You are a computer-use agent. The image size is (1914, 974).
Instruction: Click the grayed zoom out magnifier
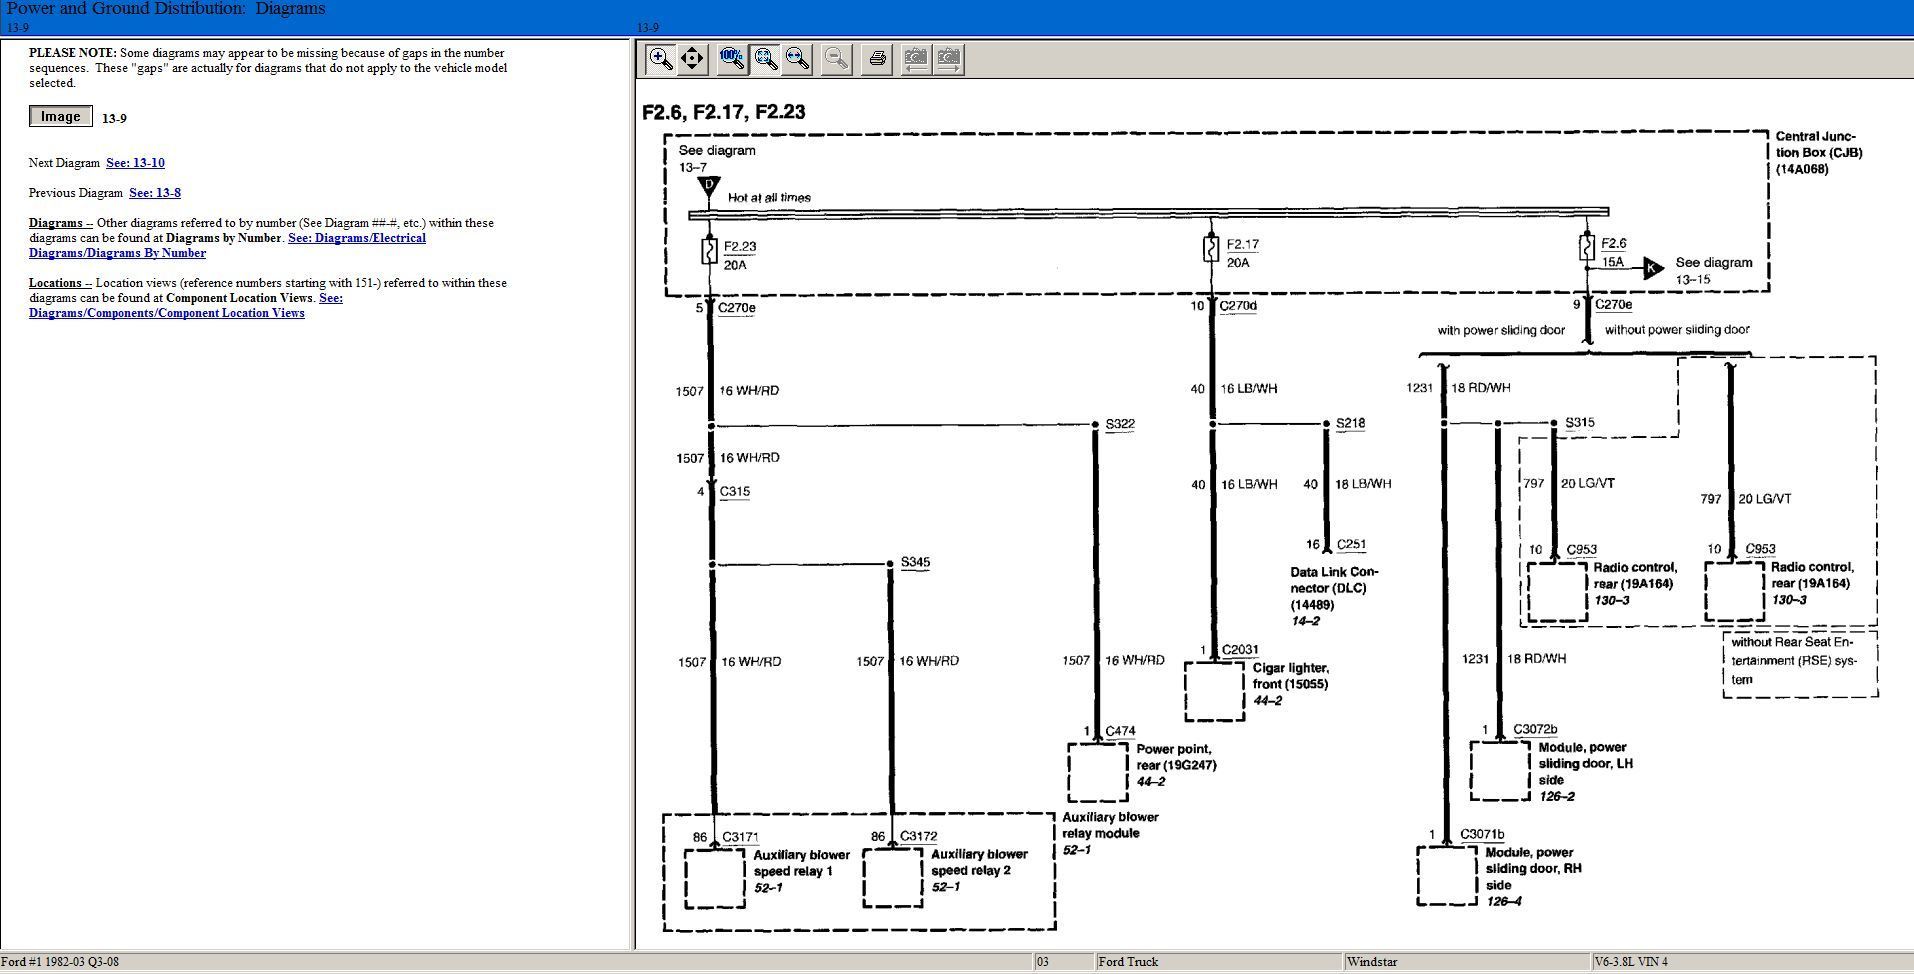coord(836,59)
